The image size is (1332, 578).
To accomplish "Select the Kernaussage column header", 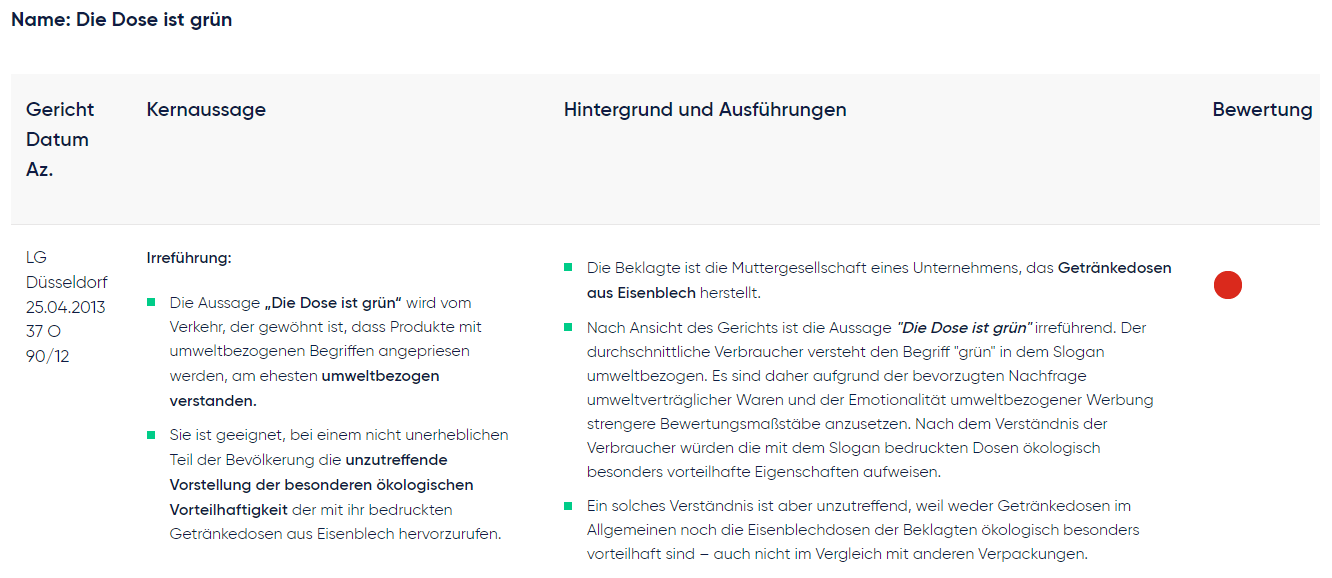I will (x=206, y=110).
